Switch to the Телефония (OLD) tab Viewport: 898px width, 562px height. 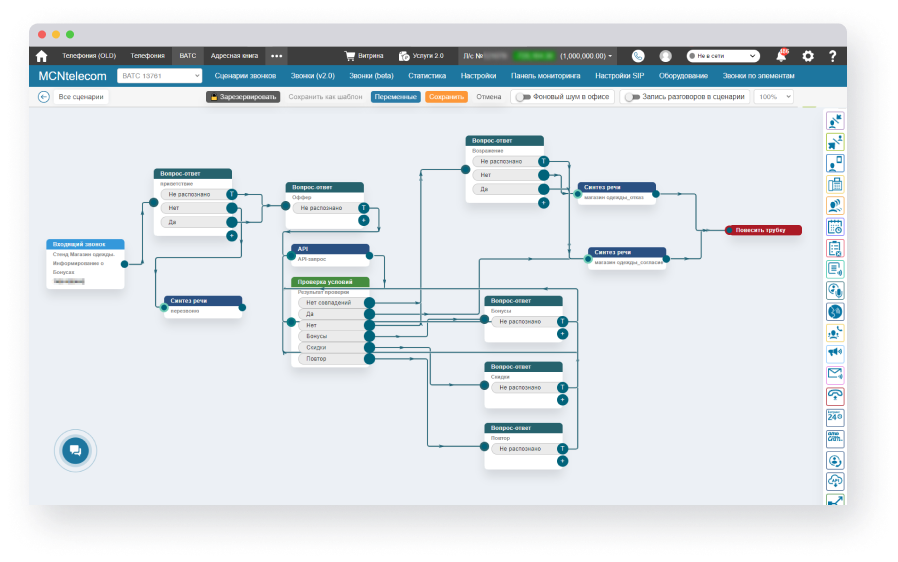[89, 56]
